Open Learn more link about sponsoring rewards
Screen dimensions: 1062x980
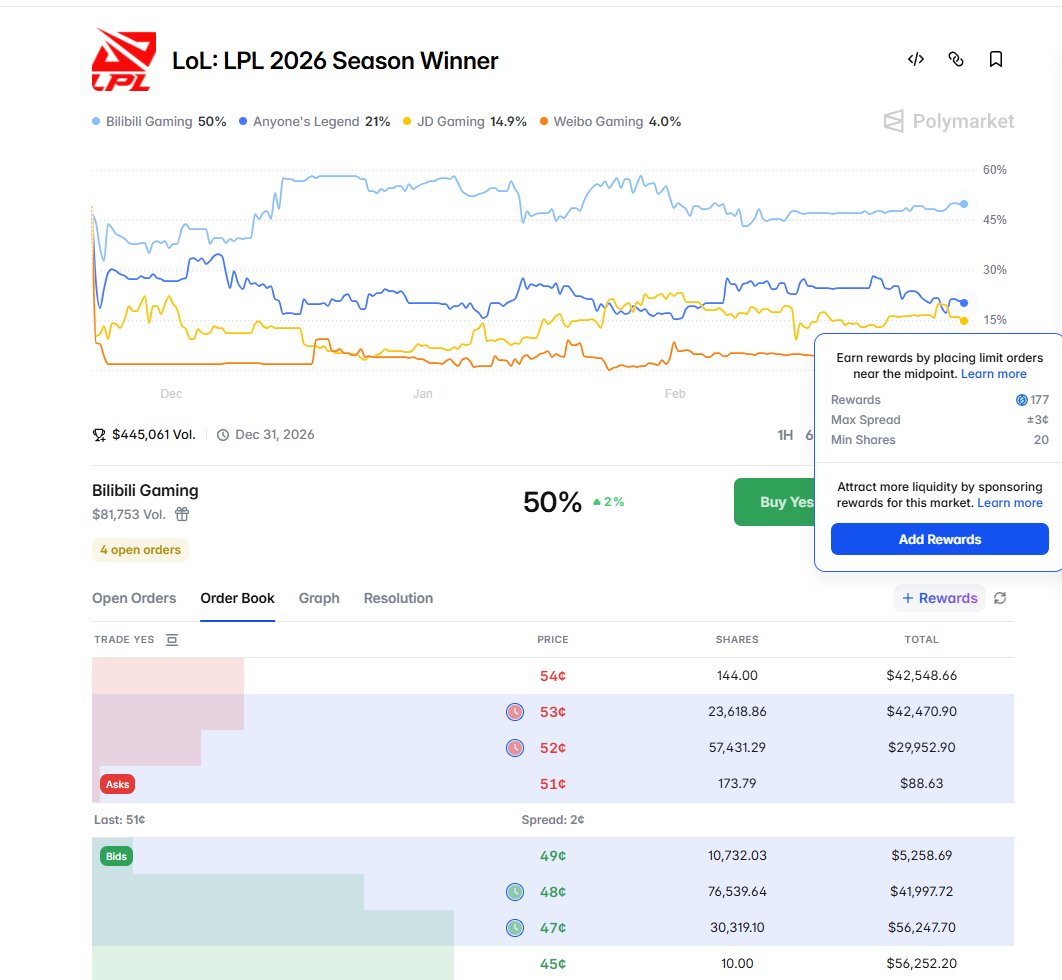(1010, 503)
